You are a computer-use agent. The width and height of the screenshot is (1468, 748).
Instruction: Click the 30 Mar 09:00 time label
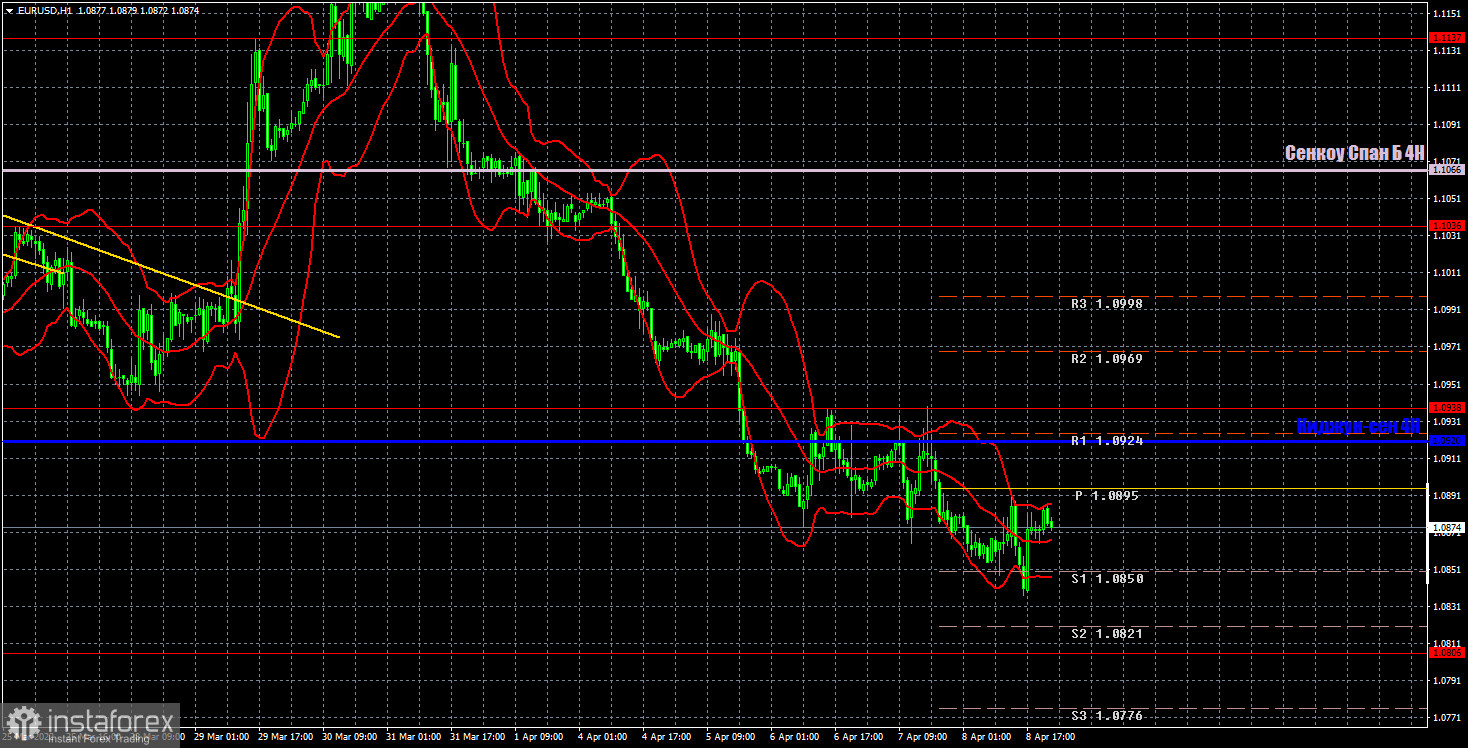coord(351,737)
